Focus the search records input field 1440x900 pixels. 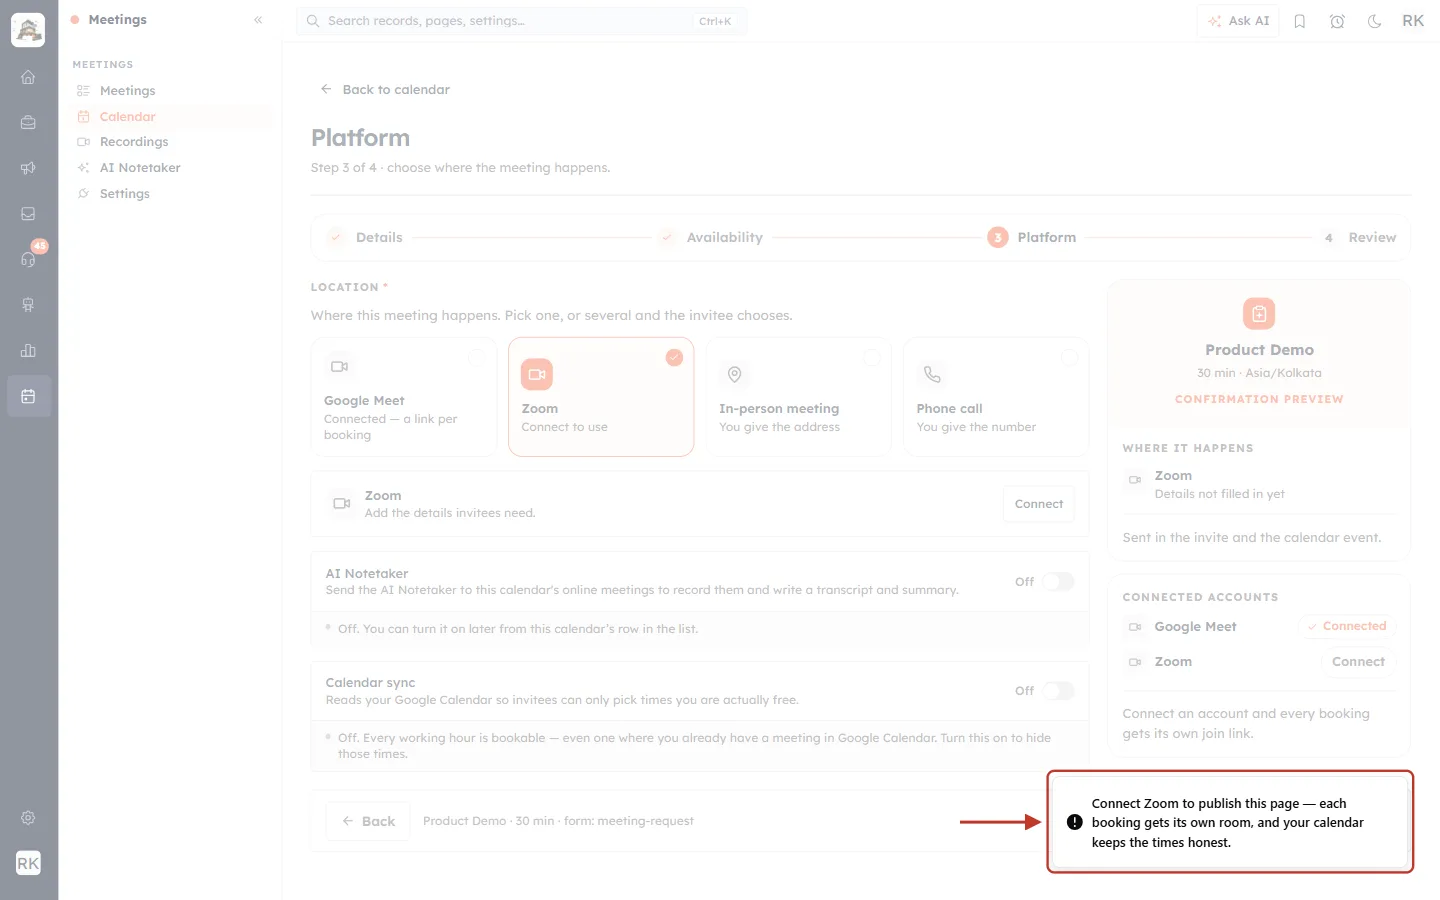point(521,21)
